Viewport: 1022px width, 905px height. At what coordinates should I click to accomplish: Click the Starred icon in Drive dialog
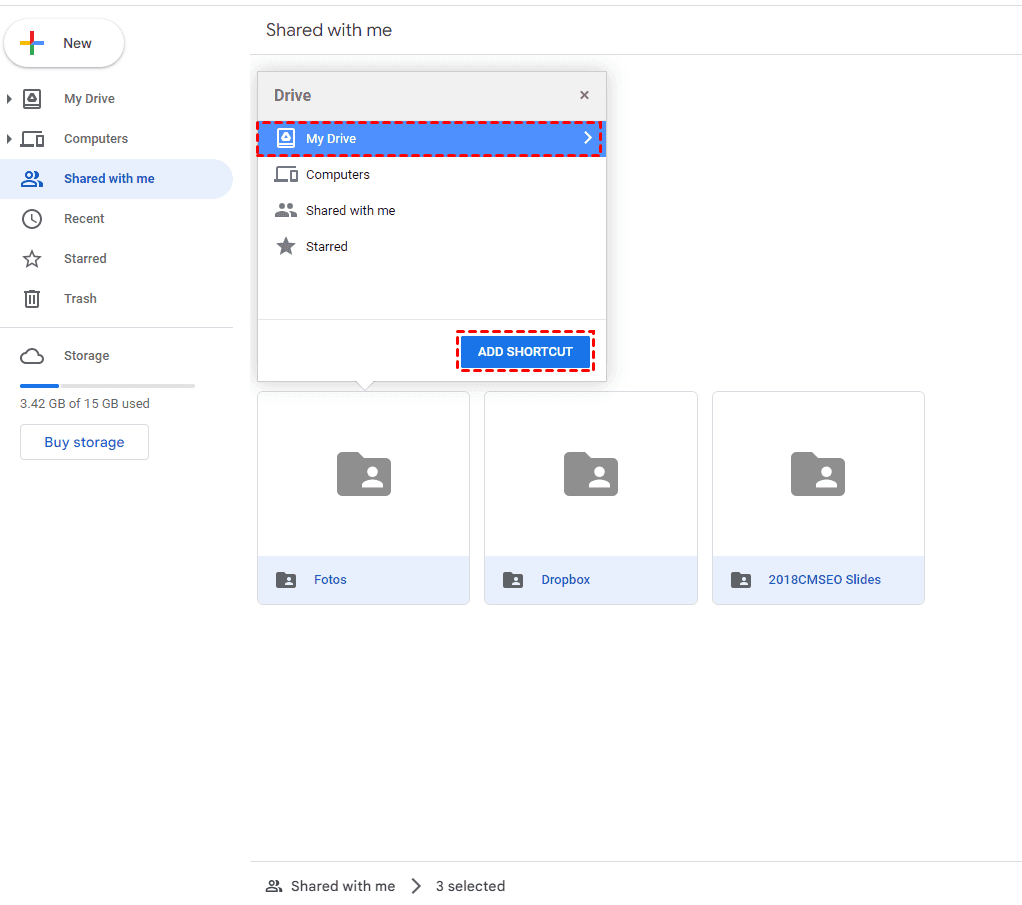coord(286,247)
